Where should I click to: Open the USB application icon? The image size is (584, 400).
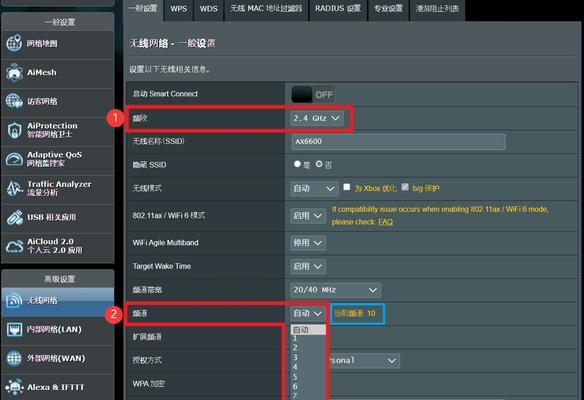click(x=14, y=218)
